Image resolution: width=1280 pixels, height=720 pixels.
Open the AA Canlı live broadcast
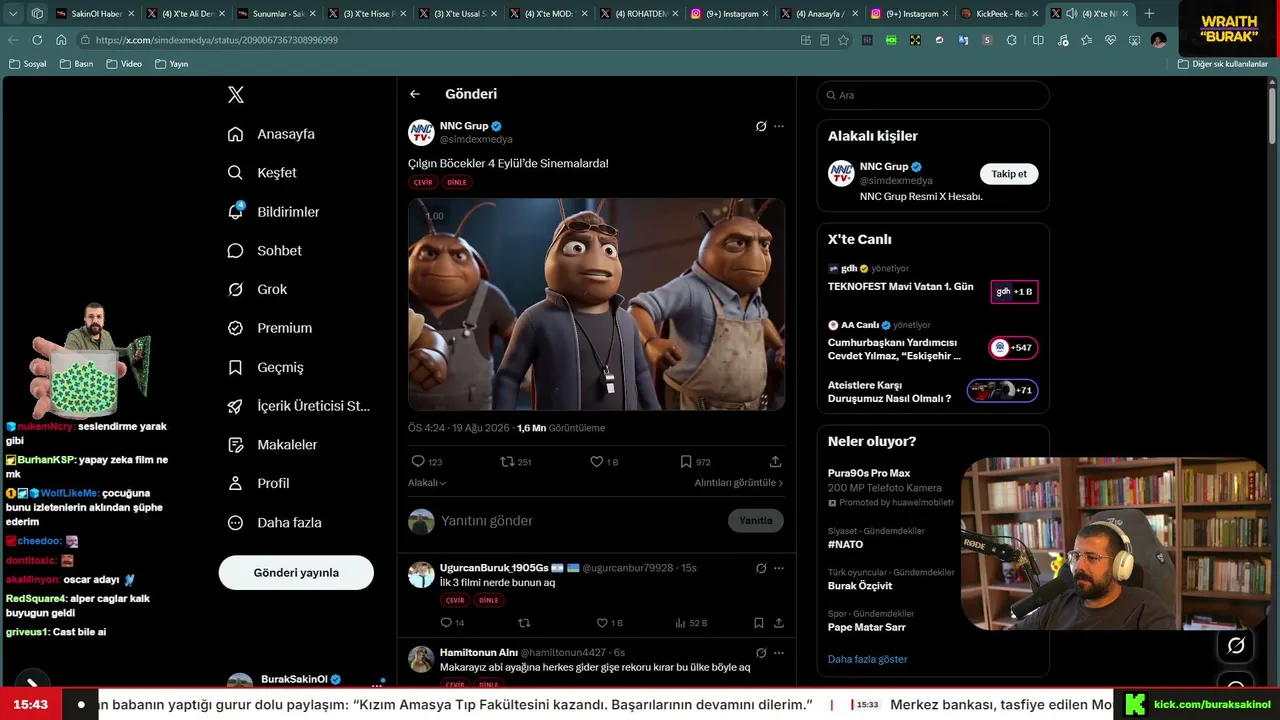click(932, 342)
